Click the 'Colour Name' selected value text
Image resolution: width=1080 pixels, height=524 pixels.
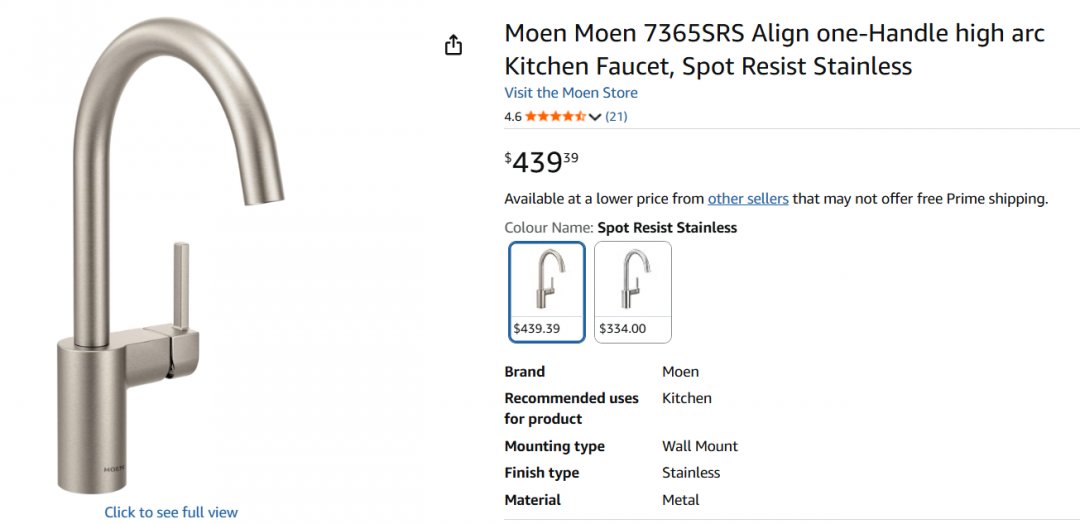(666, 227)
